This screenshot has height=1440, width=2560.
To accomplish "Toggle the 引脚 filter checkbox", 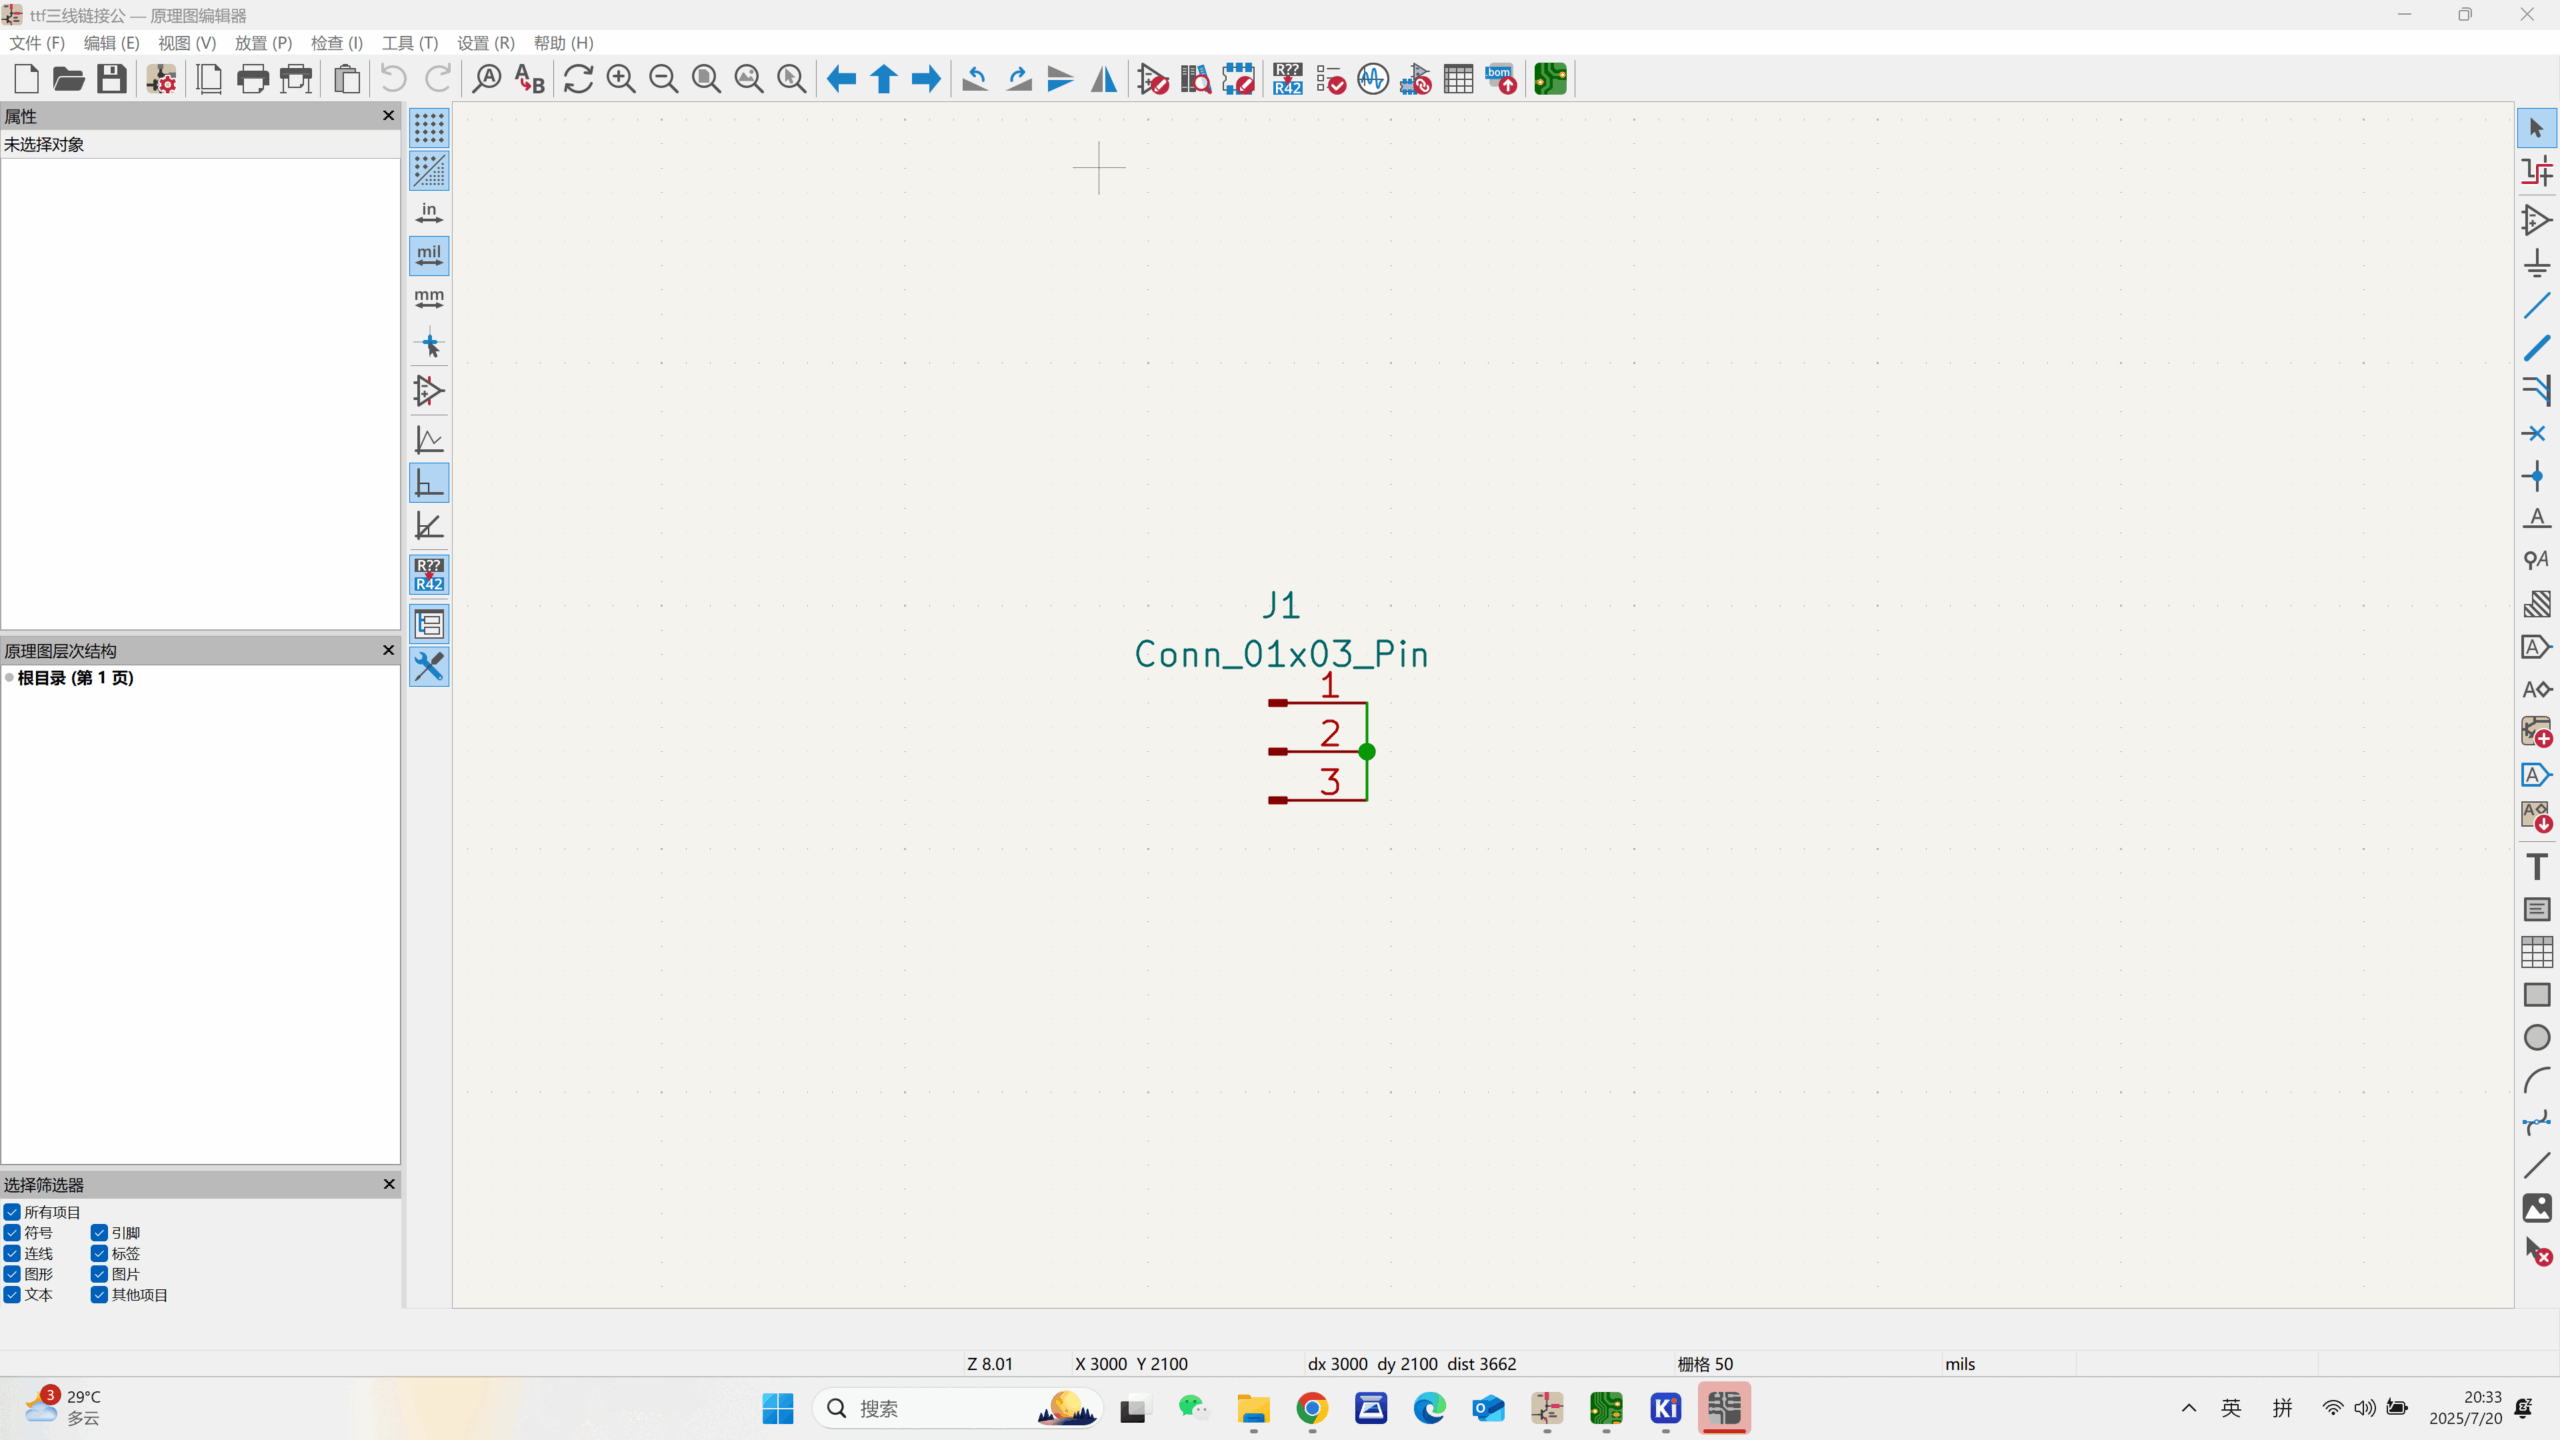I will click(100, 1233).
